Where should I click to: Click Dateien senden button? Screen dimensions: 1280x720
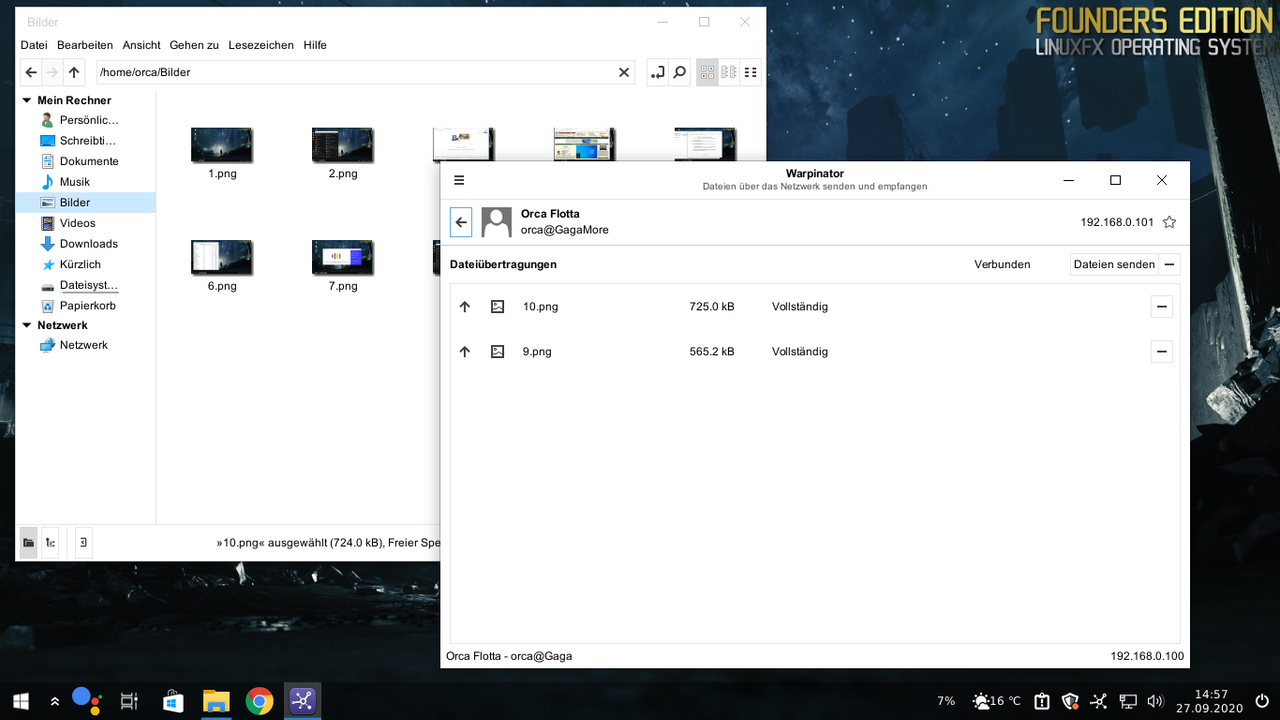[1114, 265]
